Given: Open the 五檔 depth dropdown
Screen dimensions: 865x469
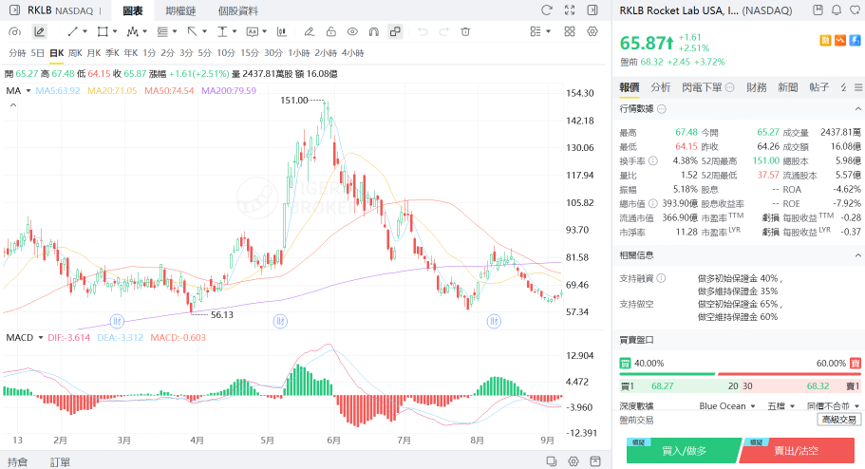Looking at the screenshot, I should click(x=781, y=406).
